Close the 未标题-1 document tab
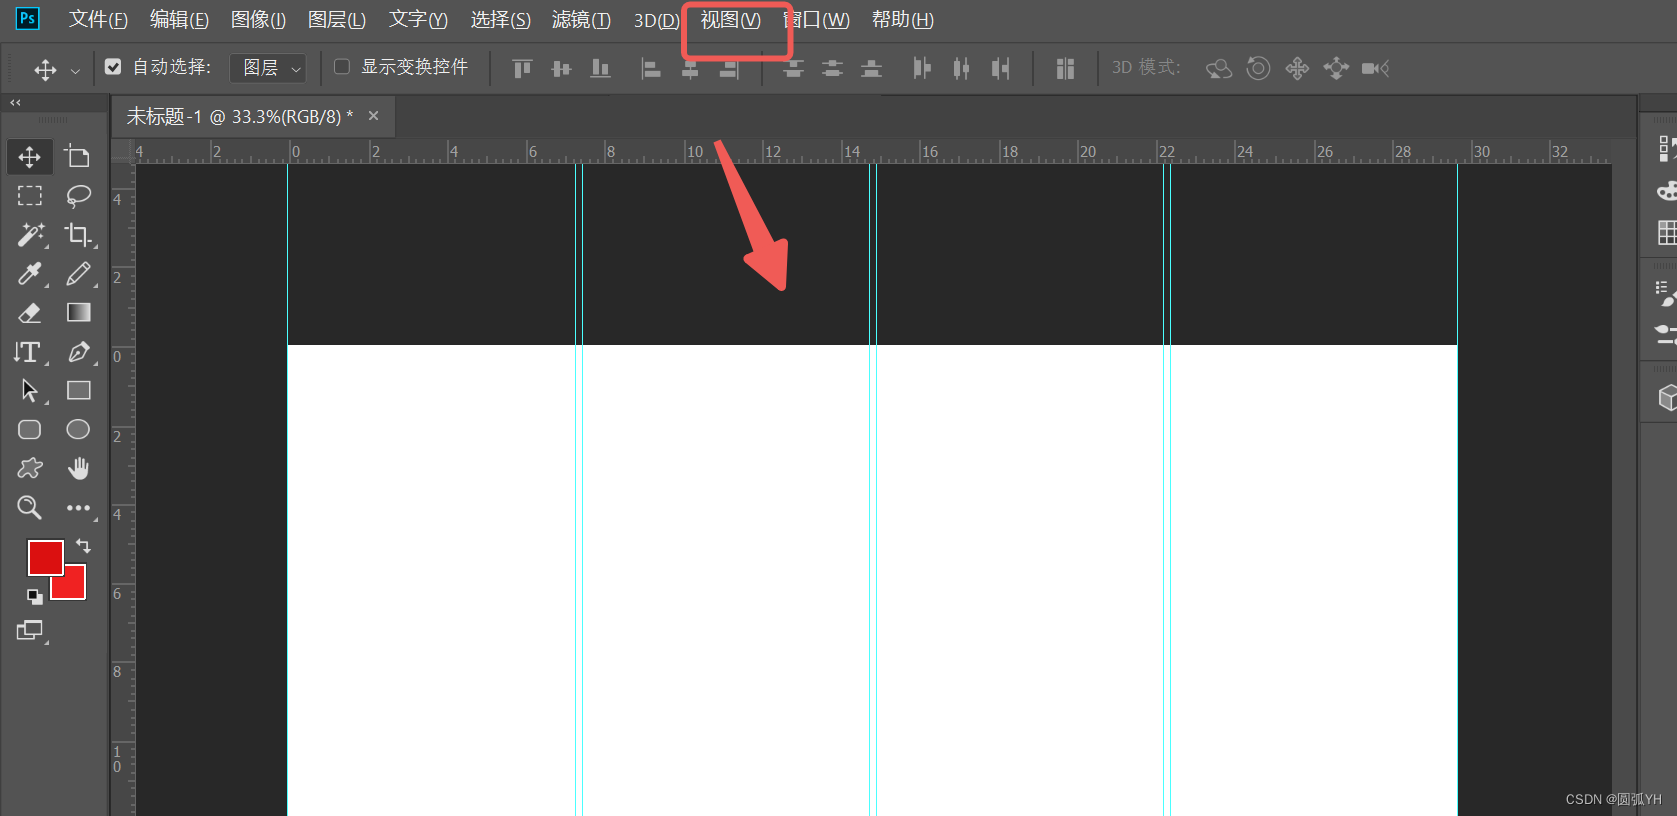Viewport: 1677px width, 816px height. (374, 116)
